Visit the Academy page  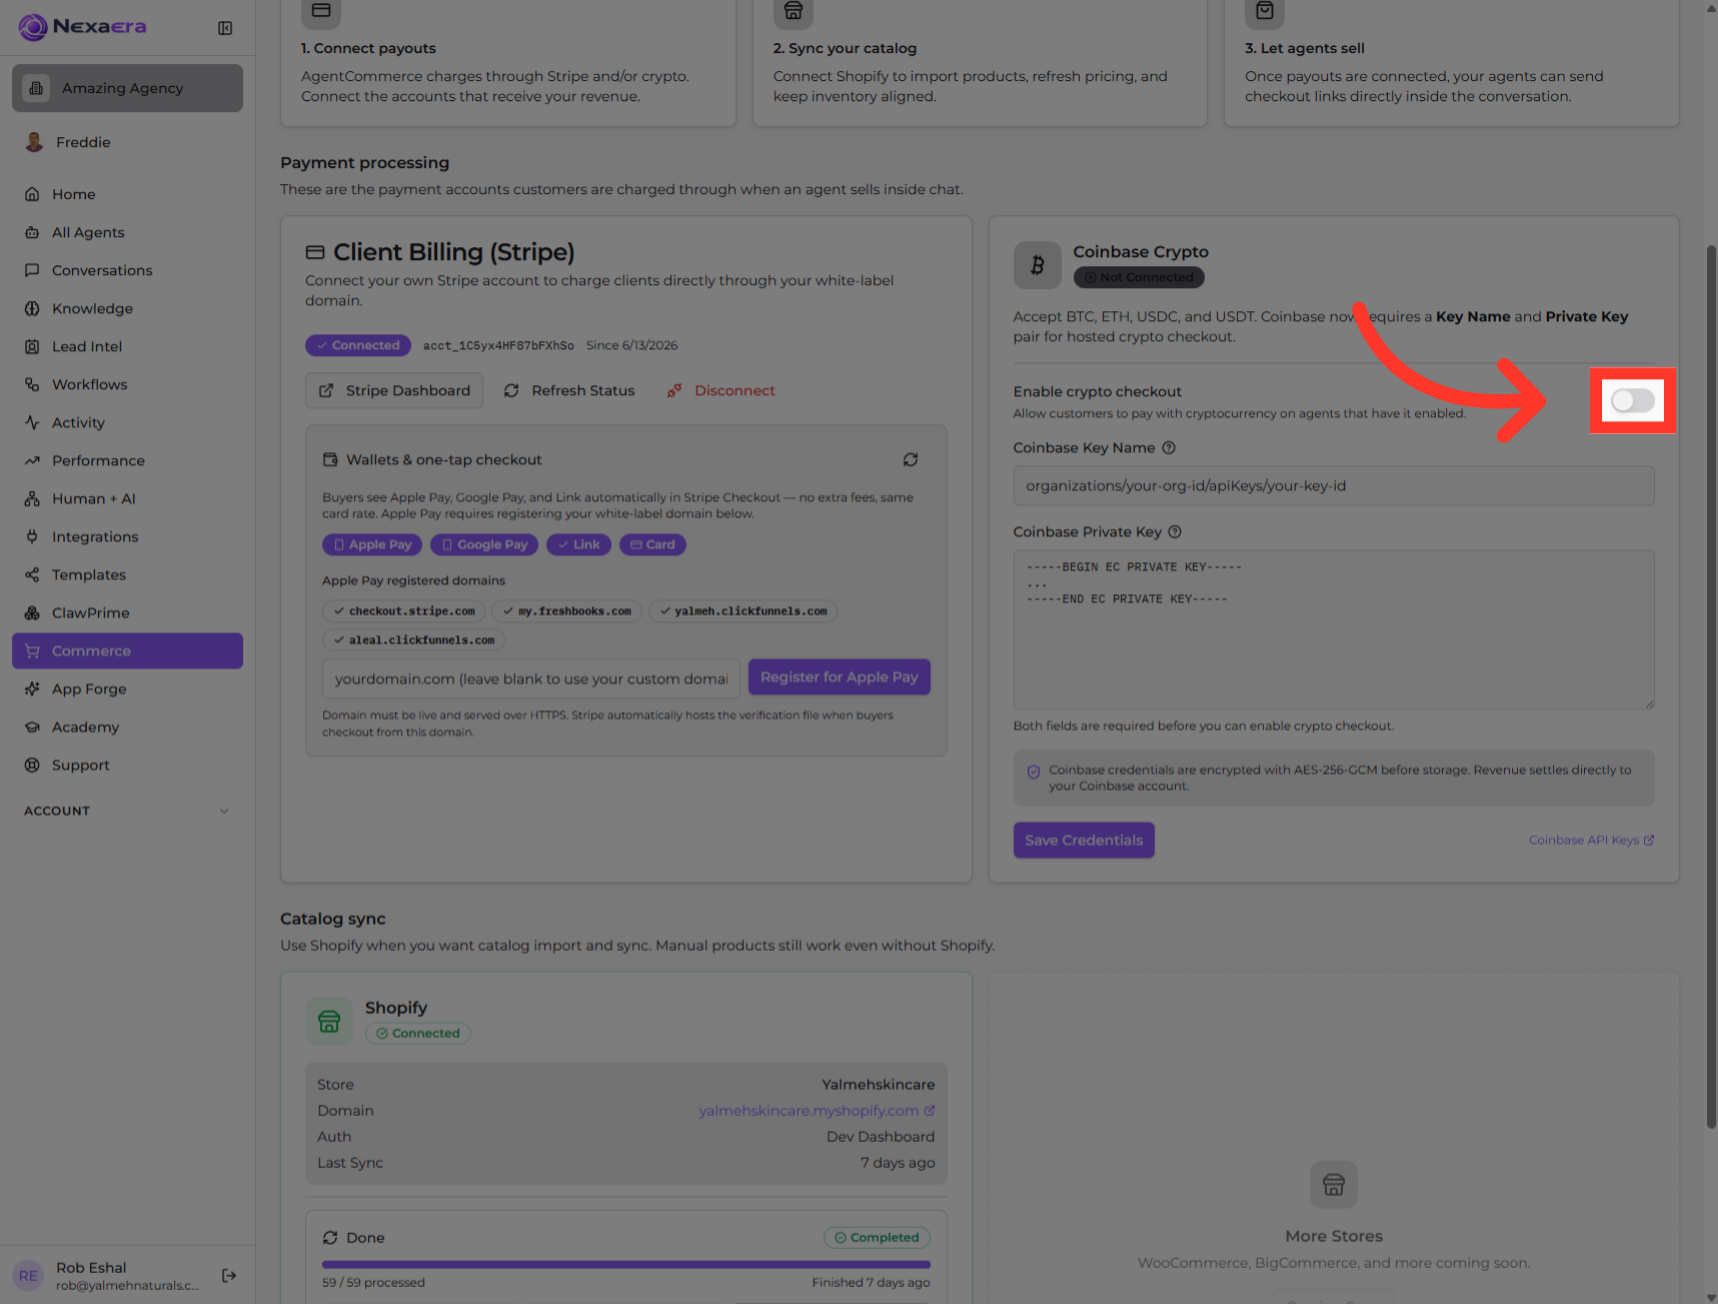(x=127, y=726)
